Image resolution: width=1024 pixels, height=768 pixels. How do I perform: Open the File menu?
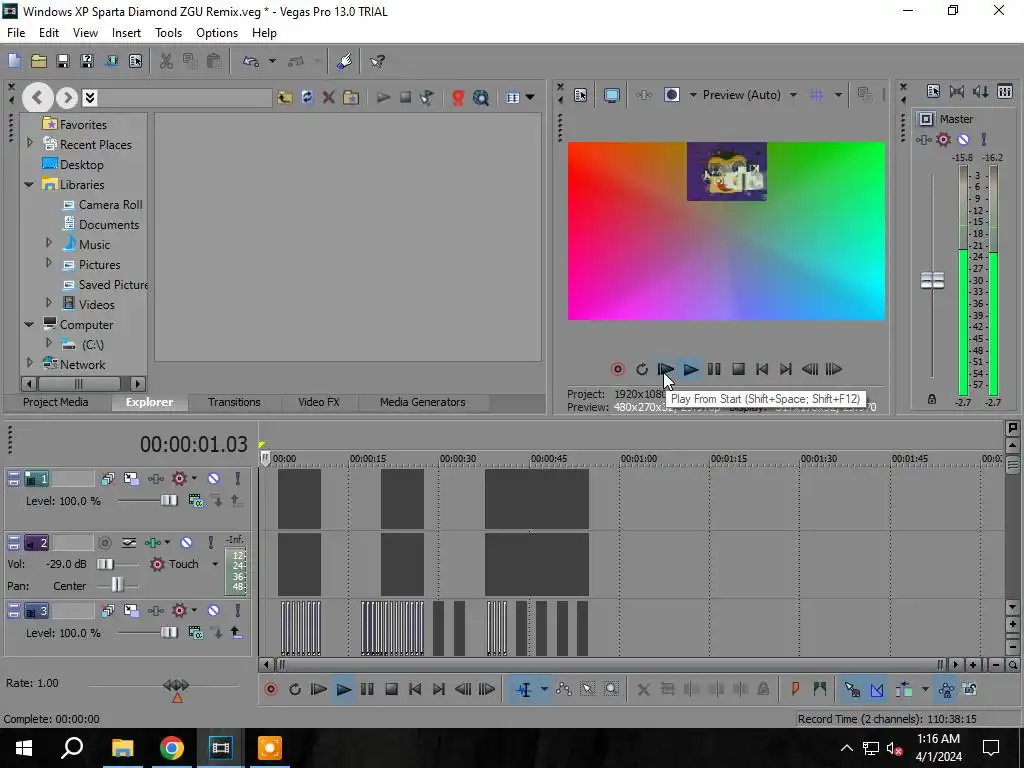coord(16,33)
